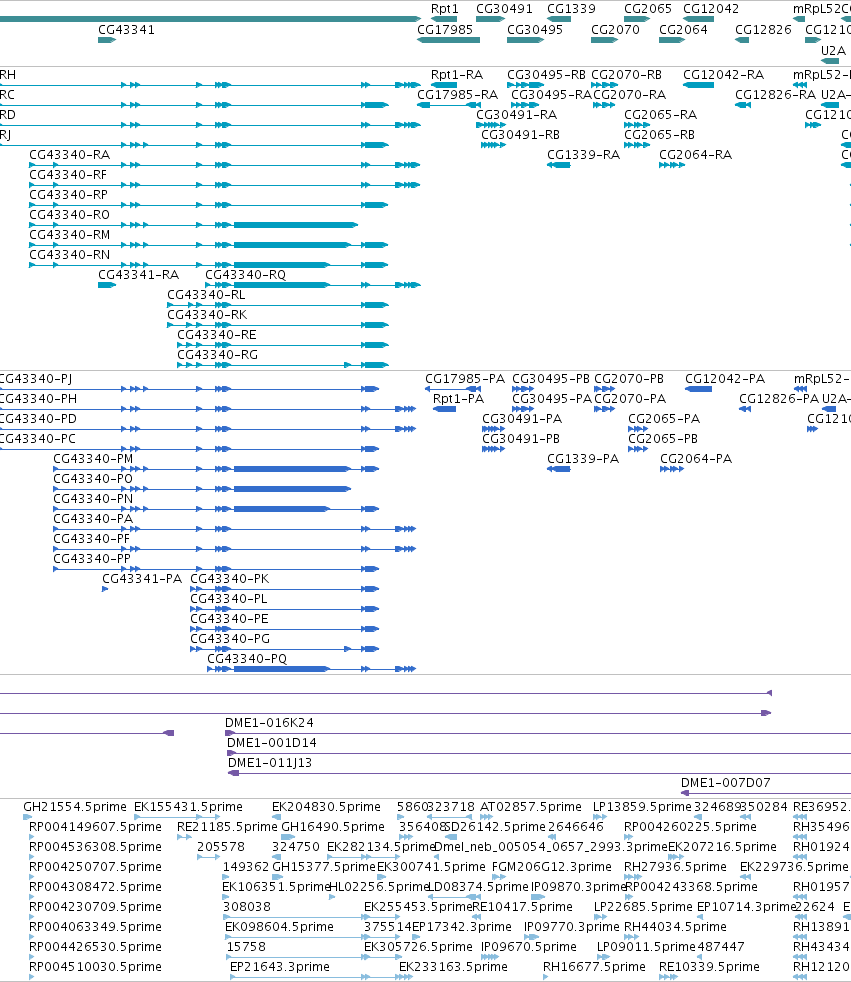Open EST EK098604.5prime

click(x=279, y=927)
